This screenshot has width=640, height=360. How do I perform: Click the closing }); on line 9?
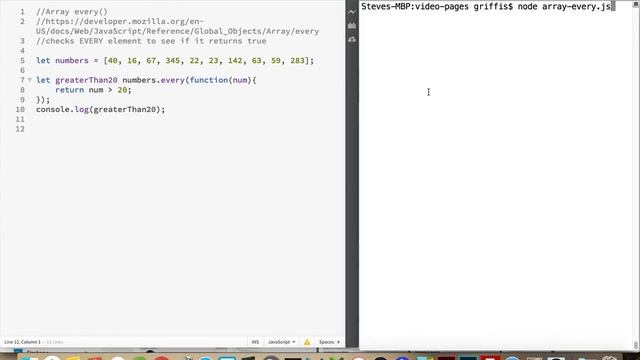[43, 100]
